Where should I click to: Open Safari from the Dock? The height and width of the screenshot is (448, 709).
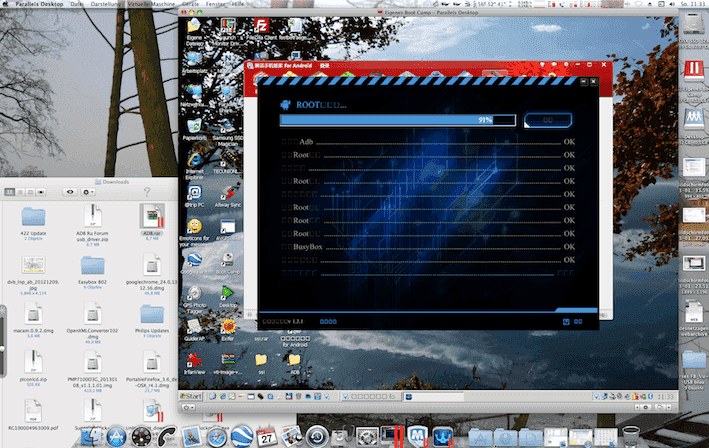tap(217, 437)
